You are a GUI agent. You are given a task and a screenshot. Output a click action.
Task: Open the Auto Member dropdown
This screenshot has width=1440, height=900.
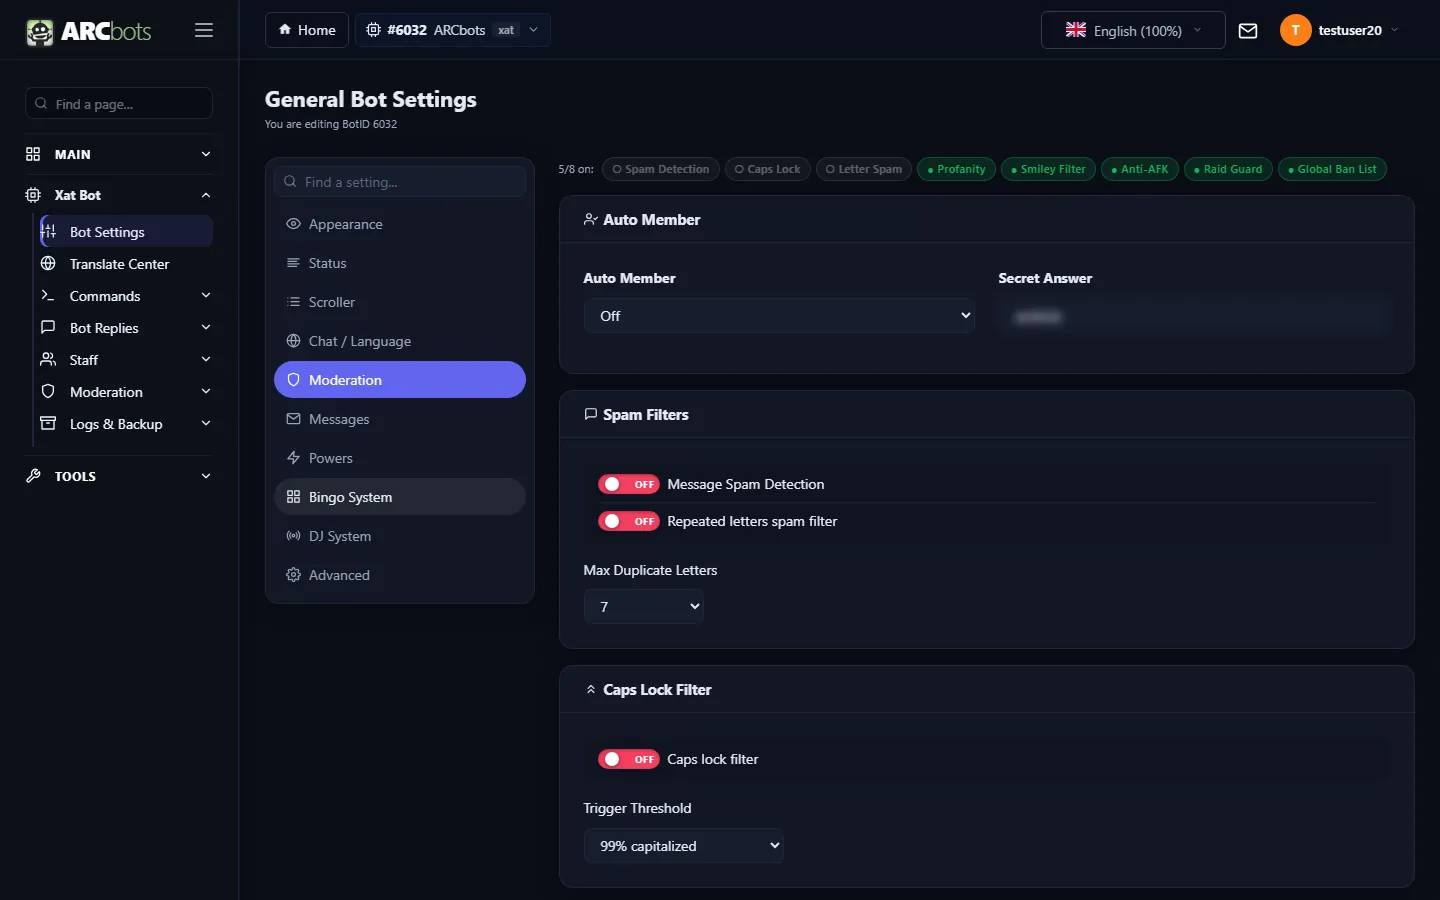(x=779, y=316)
